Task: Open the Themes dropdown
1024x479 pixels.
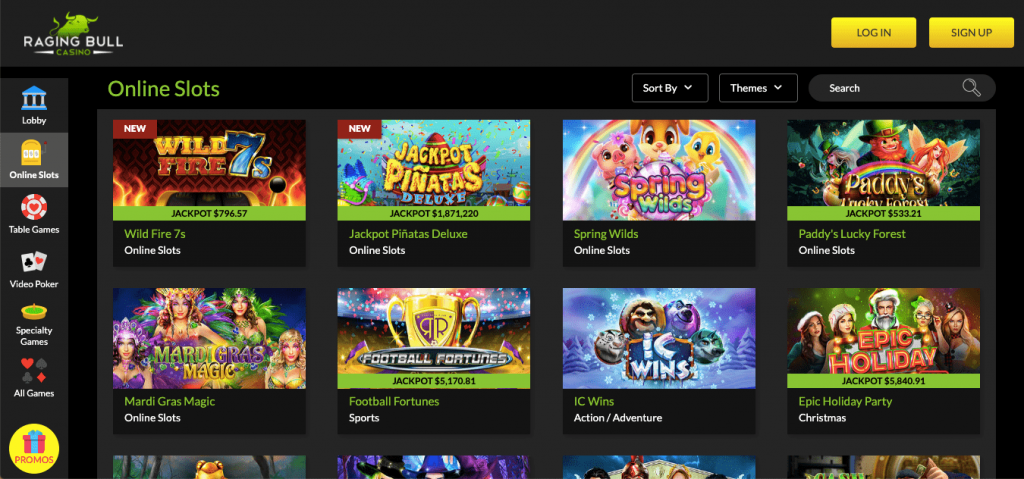Action: click(x=758, y=88)
